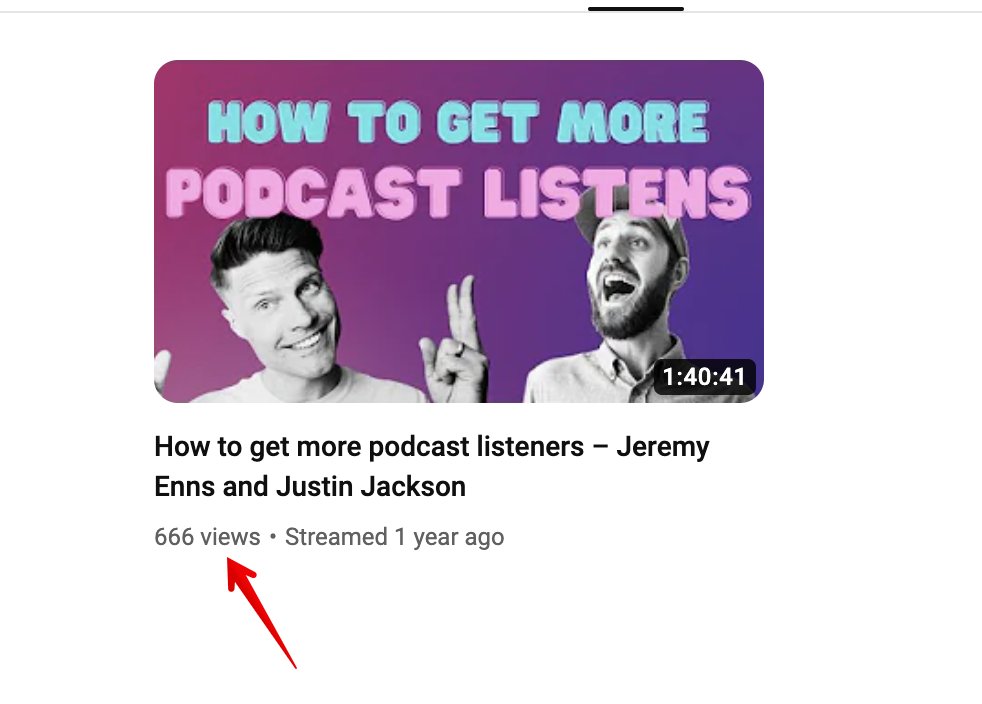Click the red arrow's pointed head
The image size is (982, 704).
(239, 573)
